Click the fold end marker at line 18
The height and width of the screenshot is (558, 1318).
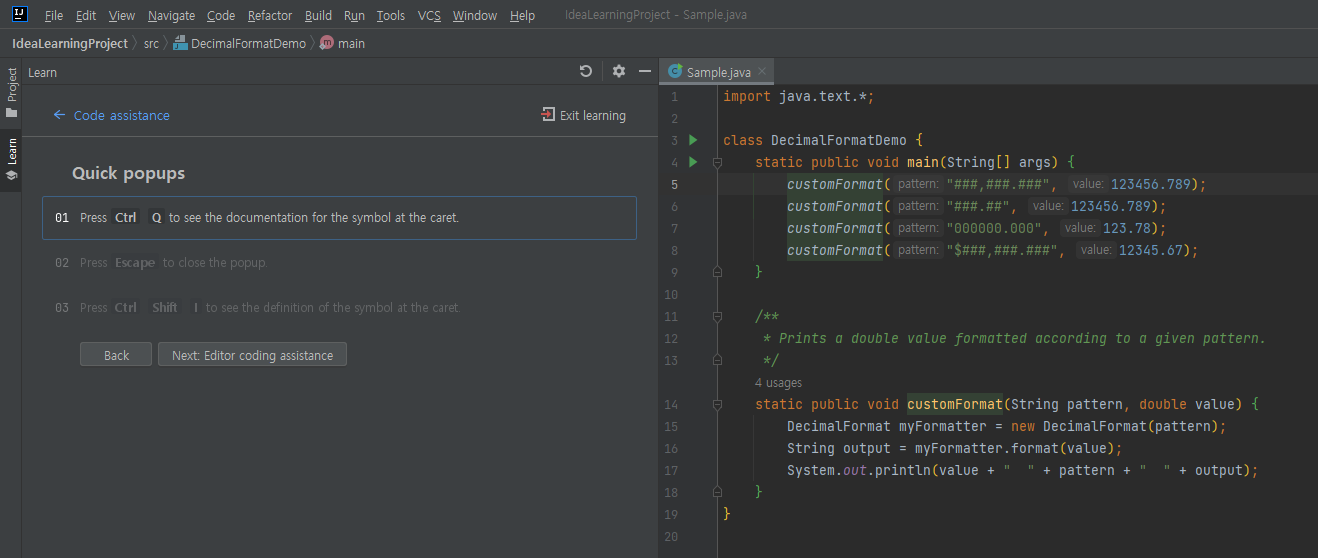[x=717, y=492]
